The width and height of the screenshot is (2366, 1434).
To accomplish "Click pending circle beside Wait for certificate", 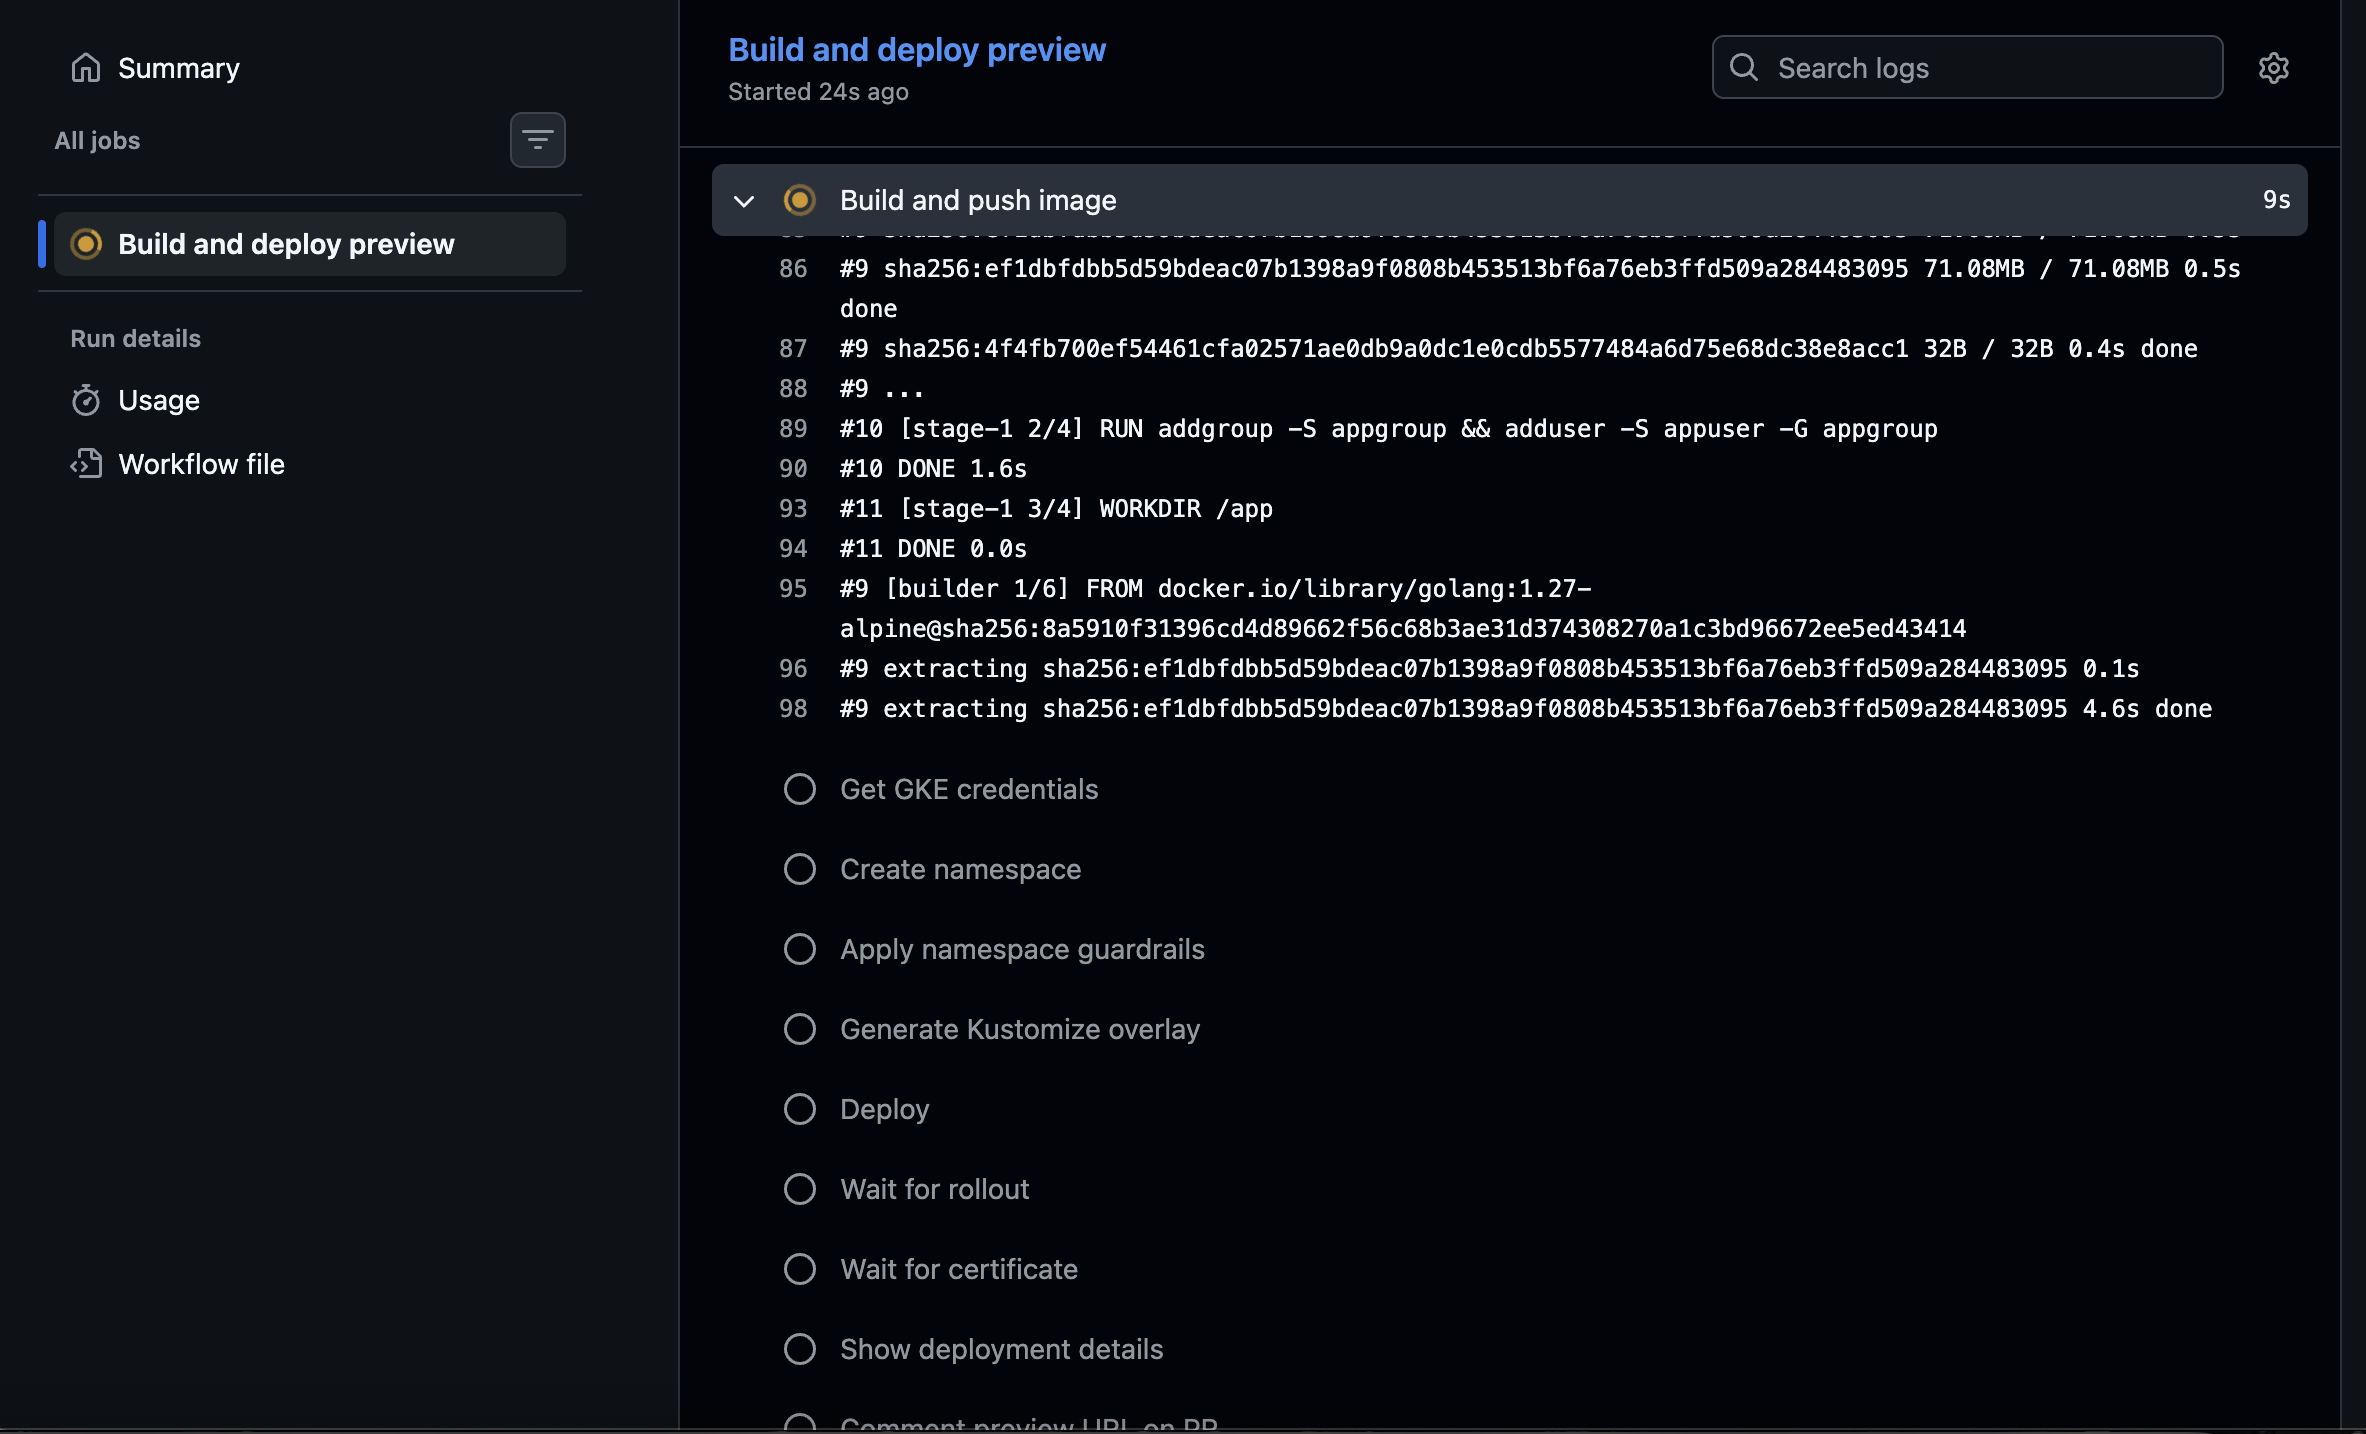I will (x=799, y=1269).
